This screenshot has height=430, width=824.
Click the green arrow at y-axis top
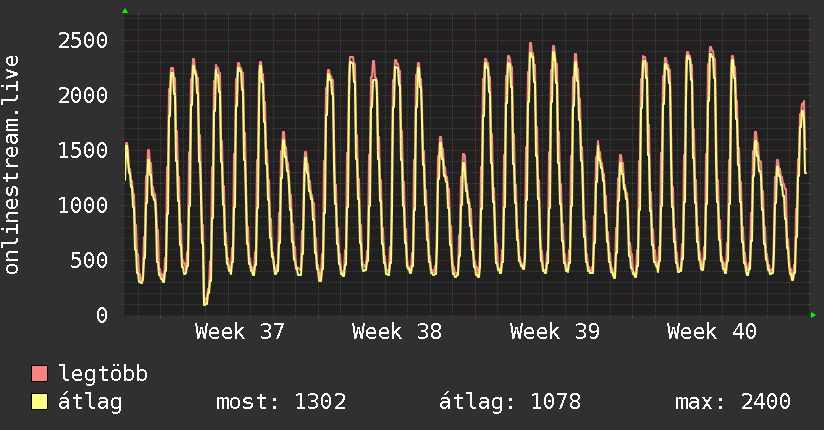coord(125,11)
